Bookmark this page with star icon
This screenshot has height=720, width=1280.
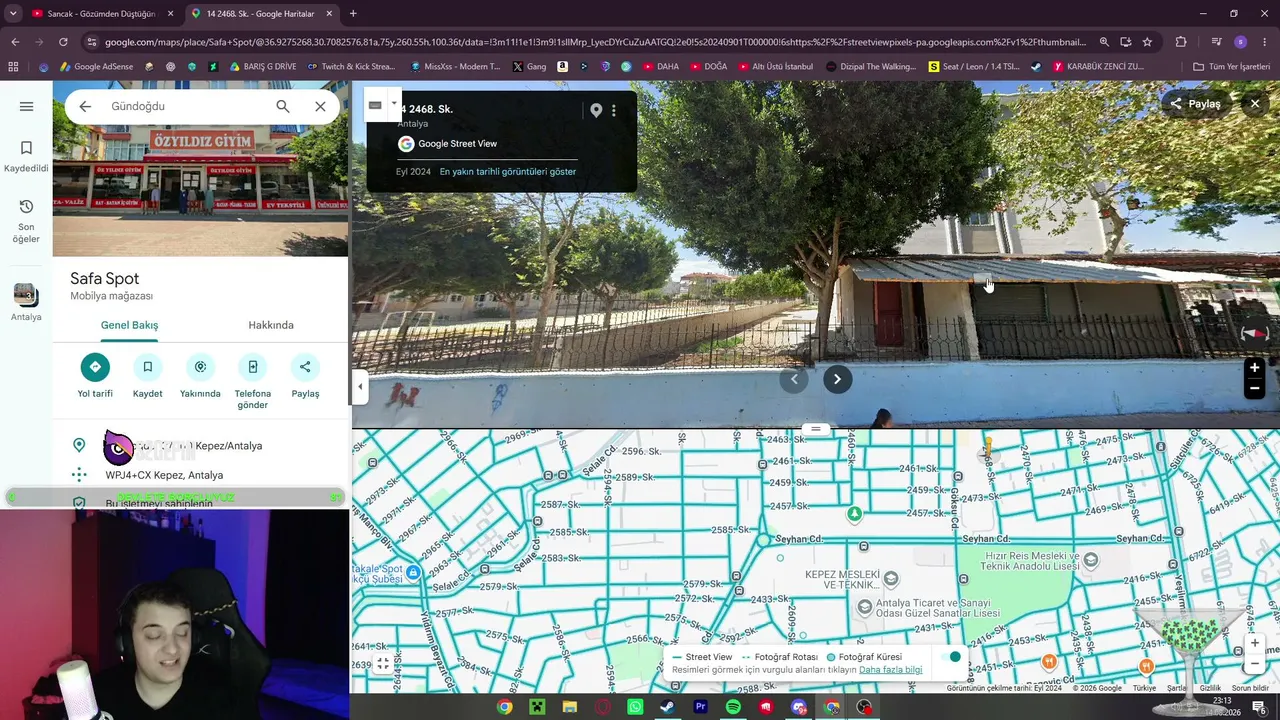tap(1147, 42)
